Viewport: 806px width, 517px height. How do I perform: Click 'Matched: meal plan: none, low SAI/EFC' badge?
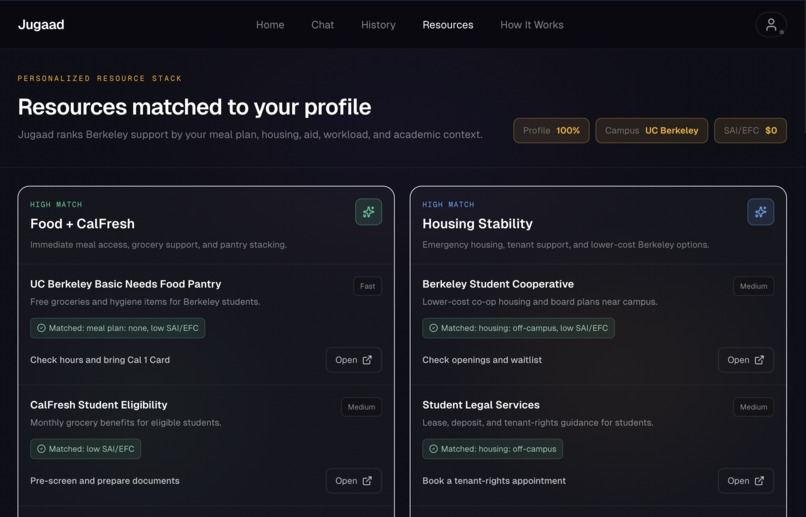click(118, 328)
